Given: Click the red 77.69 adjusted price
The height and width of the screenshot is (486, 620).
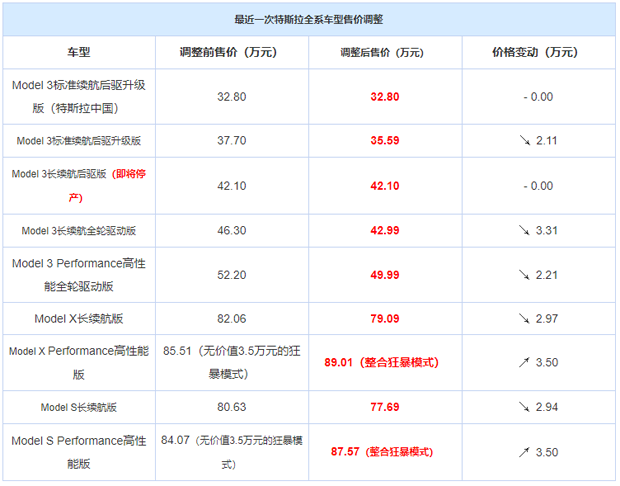Looking at the screenshot, I should point(385,407).
